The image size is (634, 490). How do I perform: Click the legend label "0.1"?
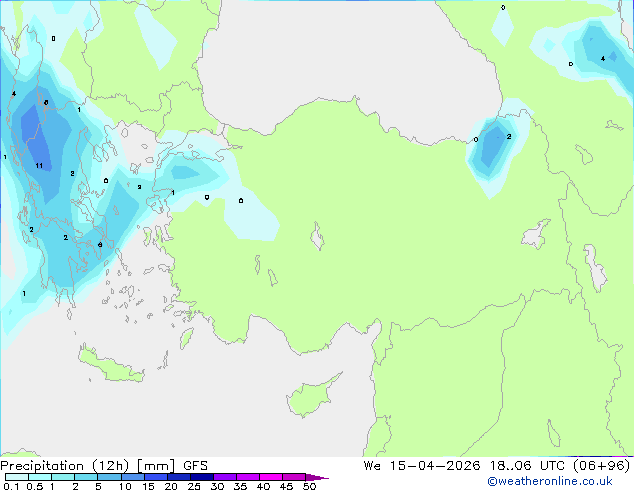(x=11, y=486)
